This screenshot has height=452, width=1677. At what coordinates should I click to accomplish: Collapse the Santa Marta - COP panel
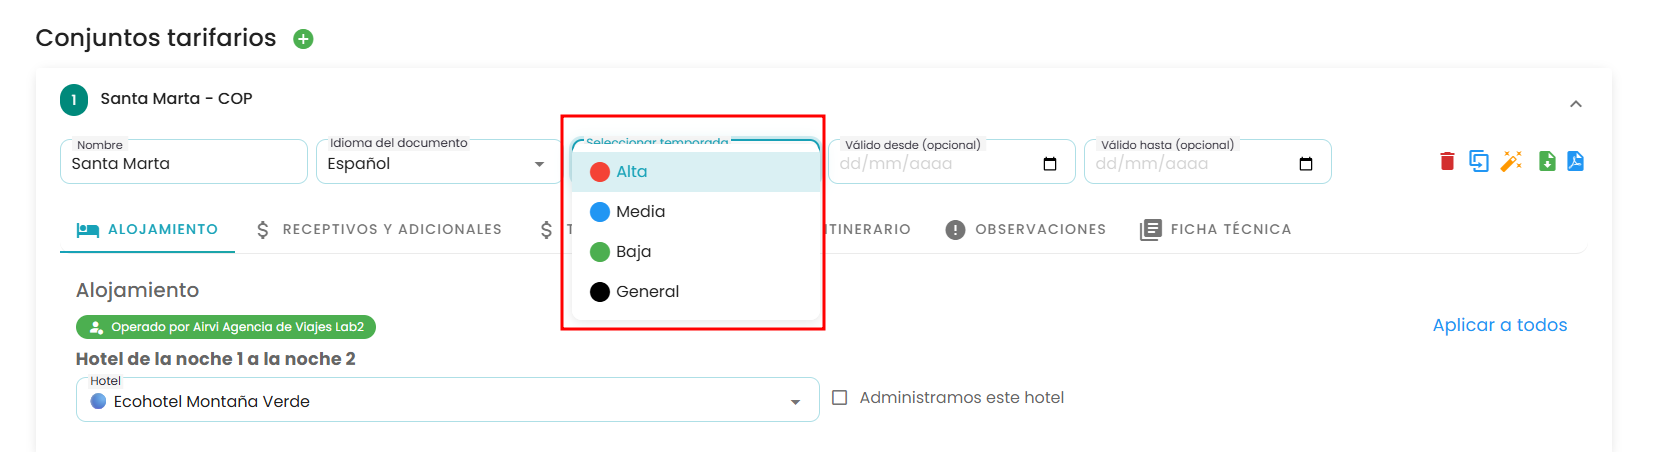coord(1576,104)
